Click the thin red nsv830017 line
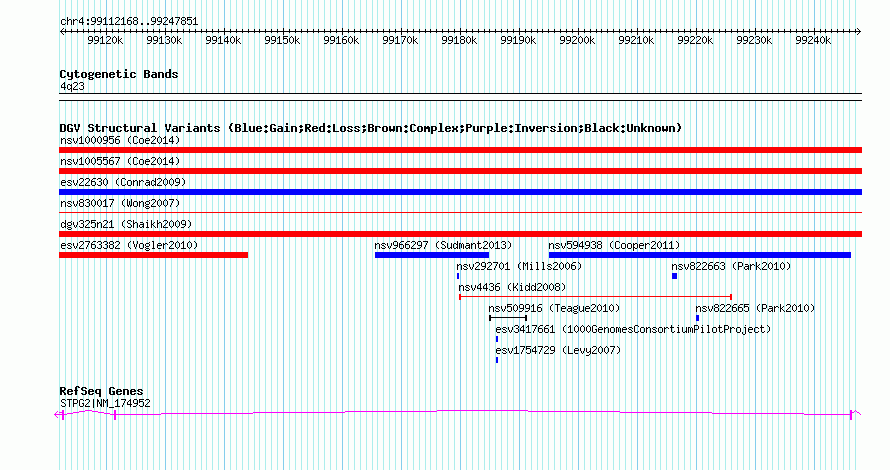 [x=460, y=213]
